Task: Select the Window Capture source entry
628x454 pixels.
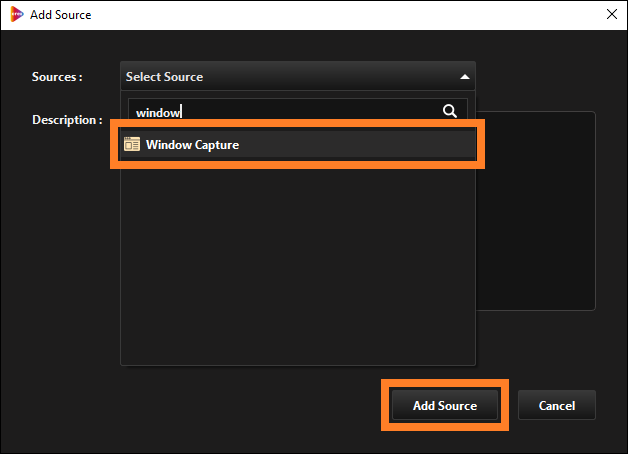Action: [x=298, y=145]
